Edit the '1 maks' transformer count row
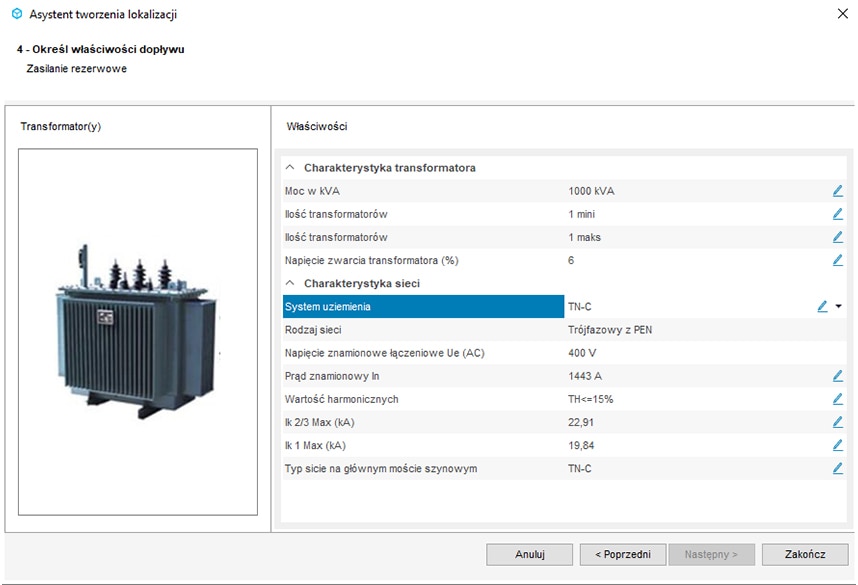 pos(837,237)
